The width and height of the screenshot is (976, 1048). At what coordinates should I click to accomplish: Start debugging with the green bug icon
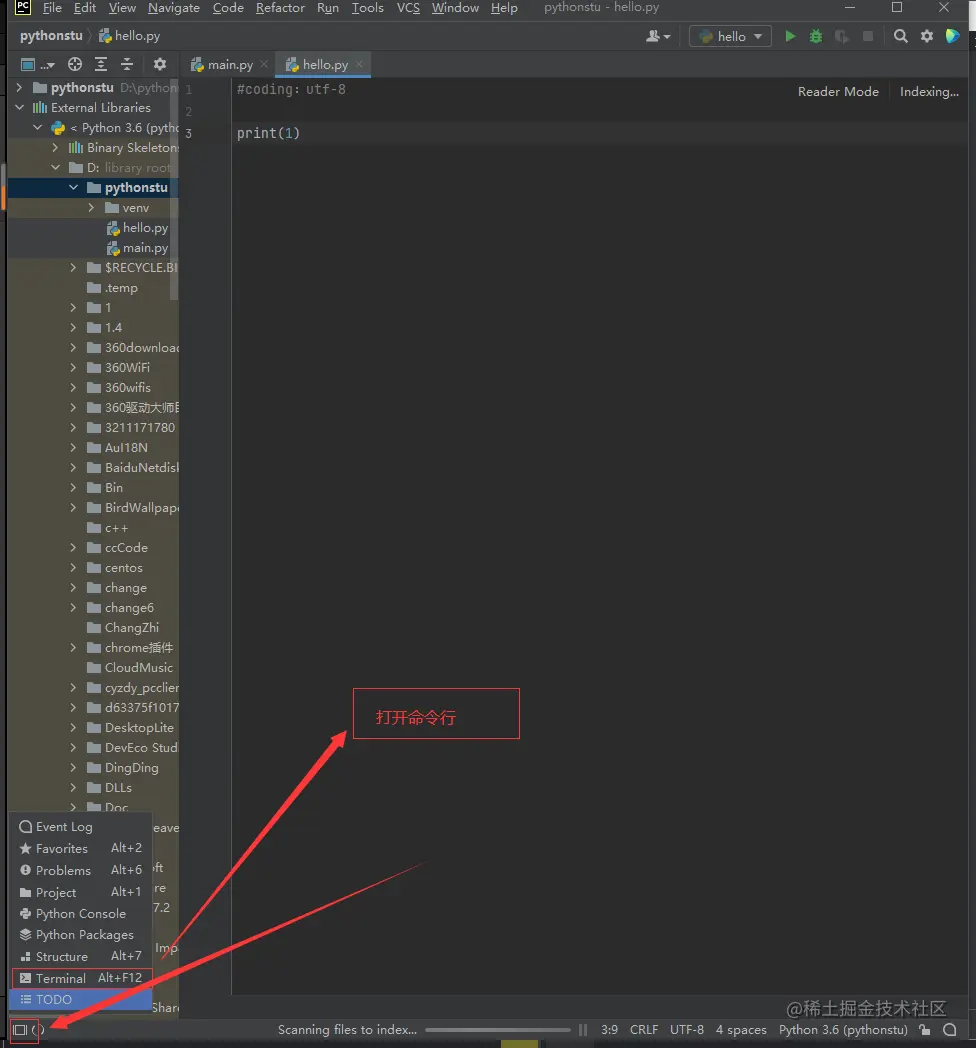(816, 36)
